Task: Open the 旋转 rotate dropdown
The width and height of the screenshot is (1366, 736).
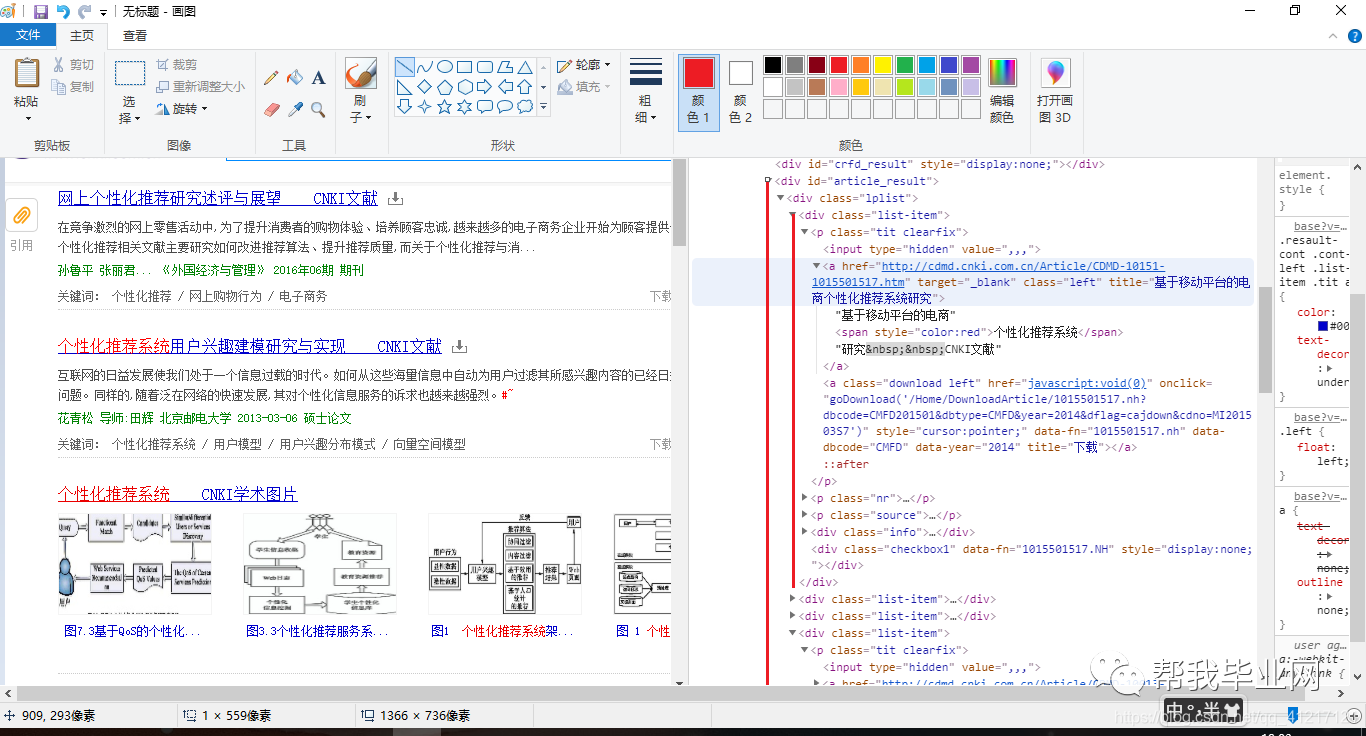Action: pos(182,108)
